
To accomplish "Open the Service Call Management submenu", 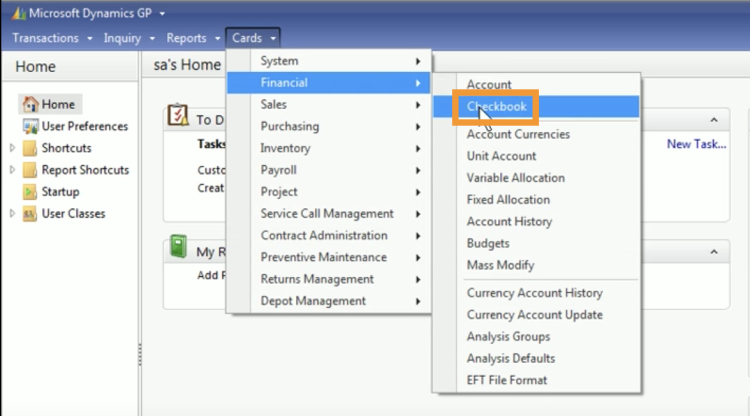I will (329, 214).
